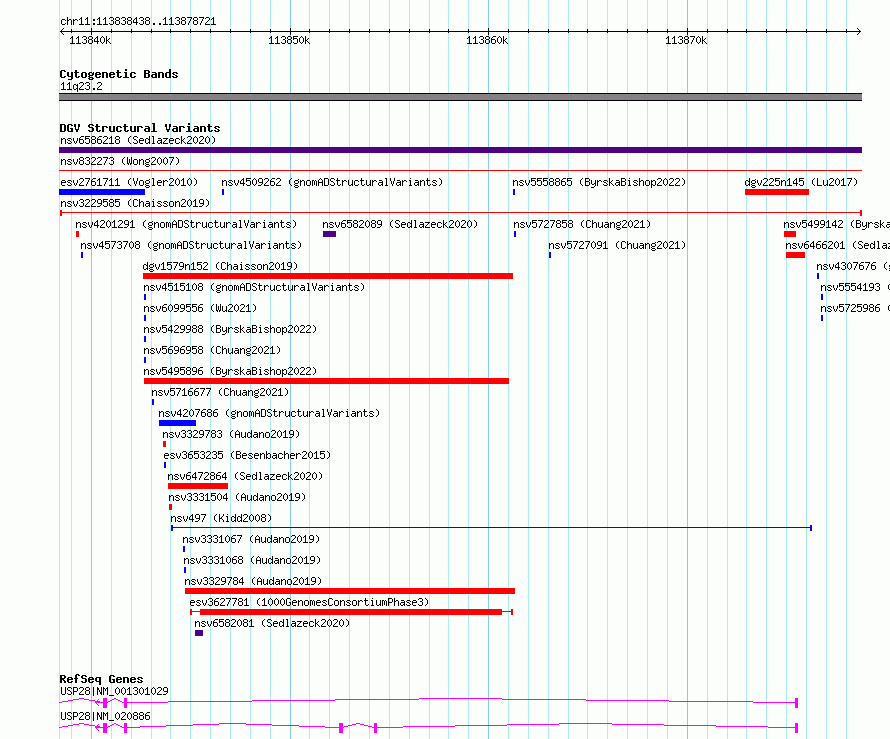Click the nsv5558865 (ByrskaBishop2022) label

pos(599,182)
